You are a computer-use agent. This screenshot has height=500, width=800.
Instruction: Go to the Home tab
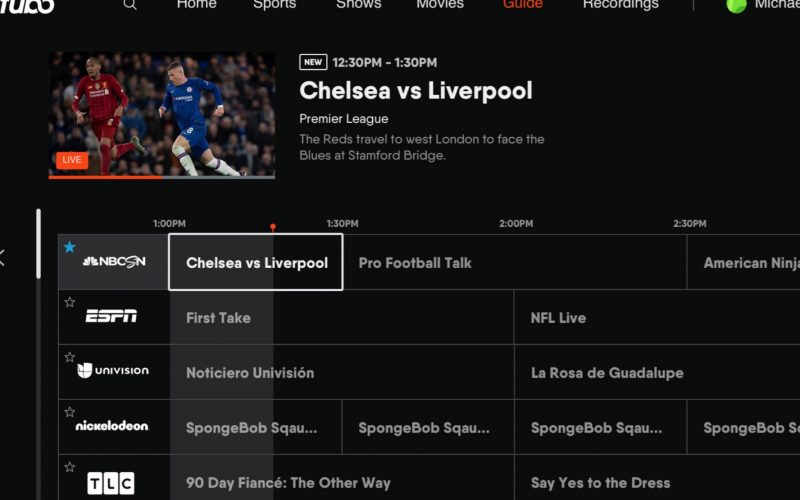pyautogui.click(x=196, y=4)
